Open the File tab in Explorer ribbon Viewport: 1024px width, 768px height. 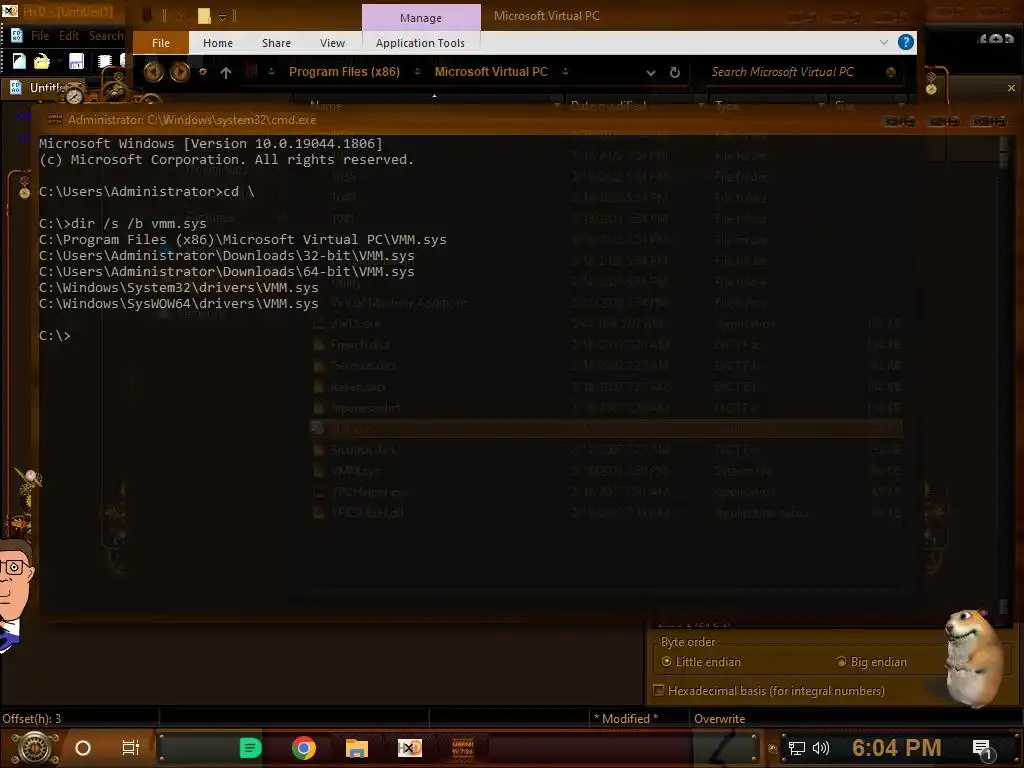(x=161, y=43)
